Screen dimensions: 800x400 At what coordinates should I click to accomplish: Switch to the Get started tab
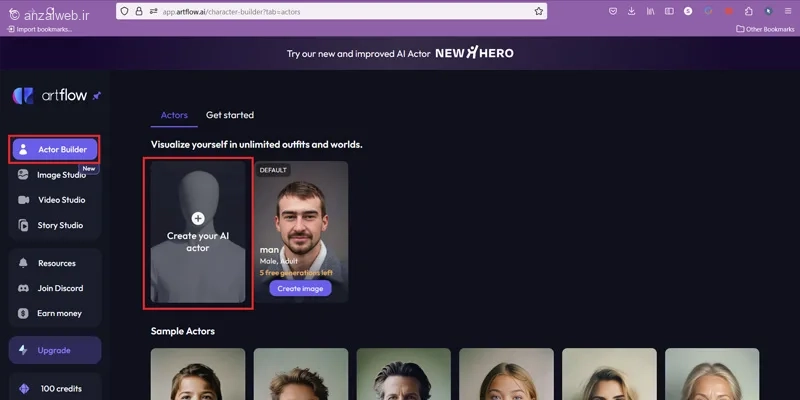click(230, 115)
